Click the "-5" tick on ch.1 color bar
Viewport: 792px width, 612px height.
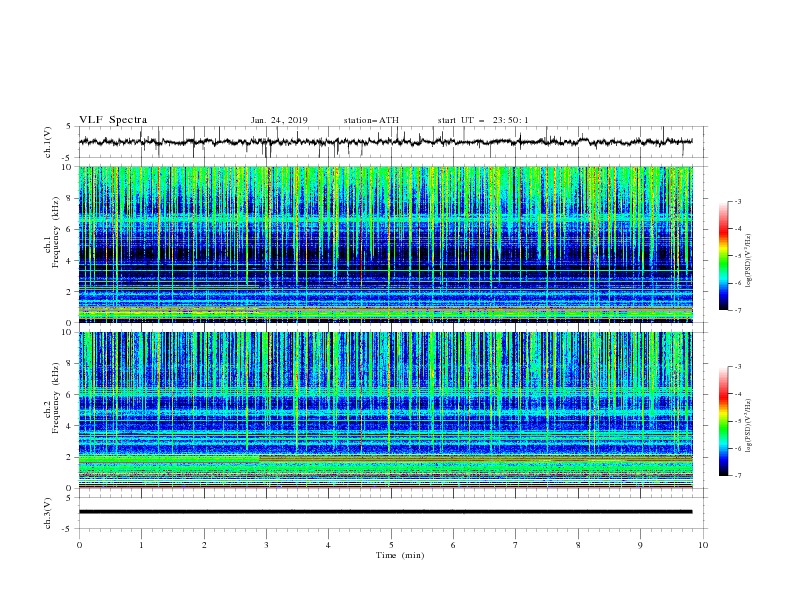click(737, 256)
